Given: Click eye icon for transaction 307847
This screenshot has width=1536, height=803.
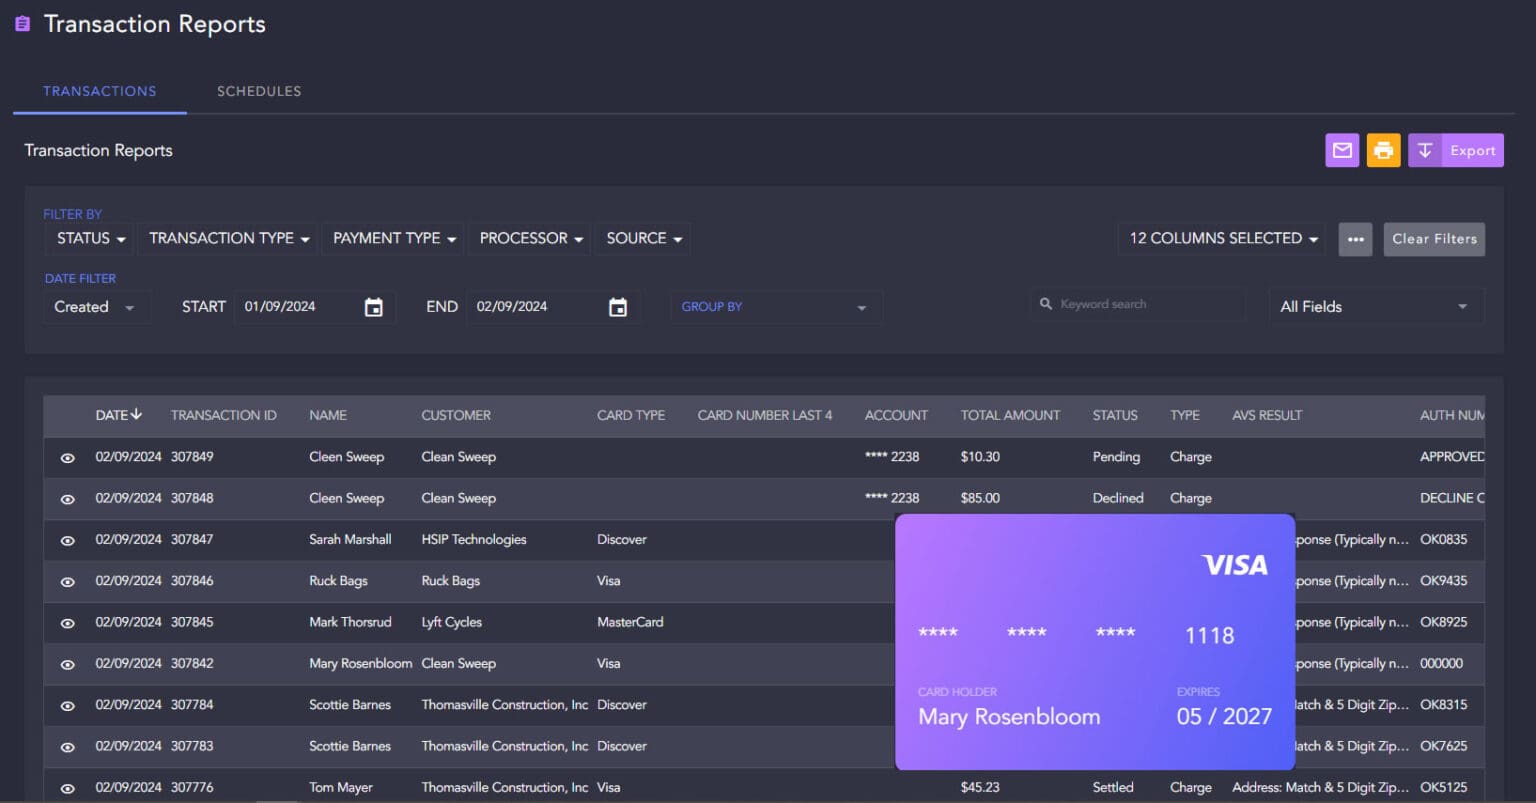Looking at the screenshot, I should point(68,541).
